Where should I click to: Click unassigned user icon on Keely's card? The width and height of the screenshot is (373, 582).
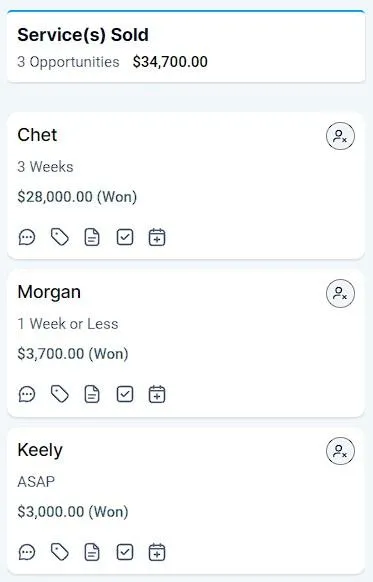coord(340,451)
